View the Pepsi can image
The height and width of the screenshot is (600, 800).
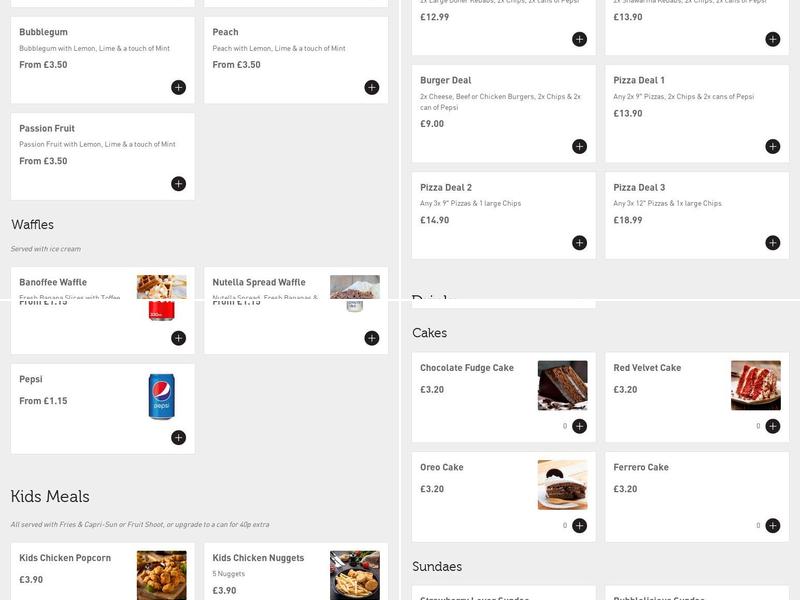point(161,396)
